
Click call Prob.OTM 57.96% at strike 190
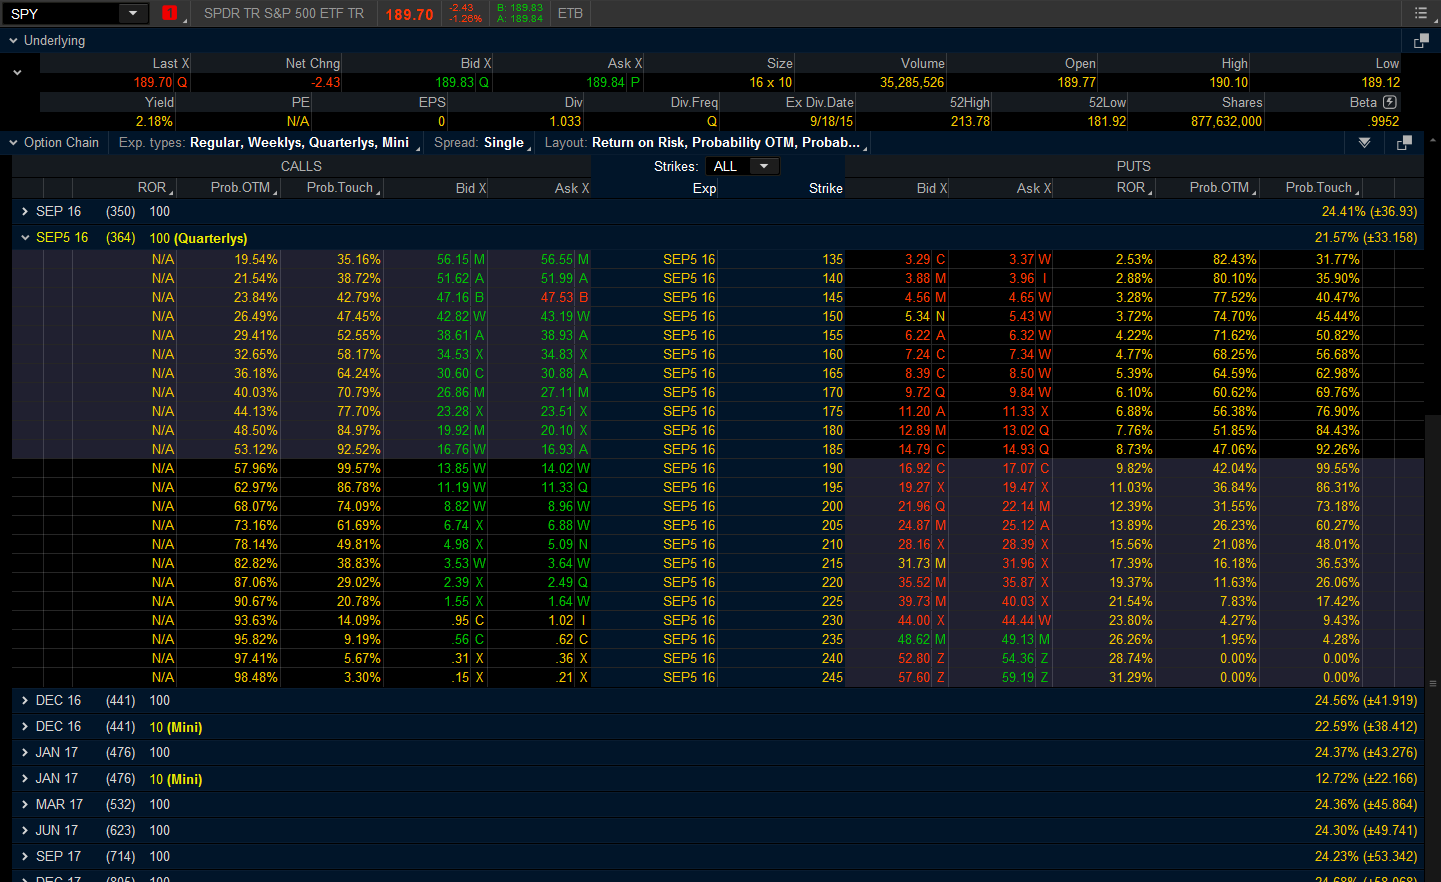coord(256,468)
